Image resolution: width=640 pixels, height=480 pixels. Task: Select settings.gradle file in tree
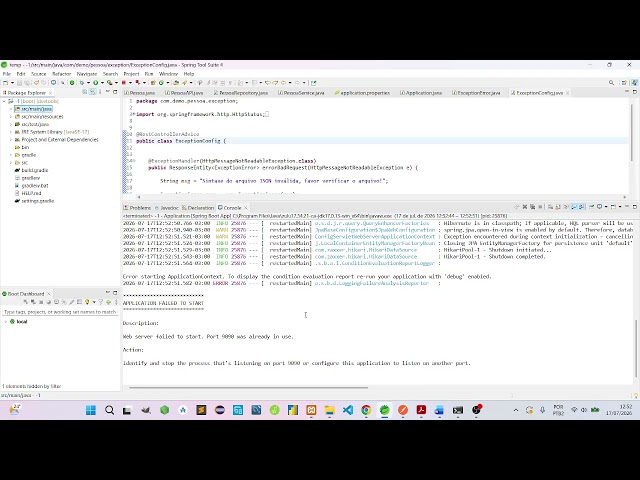38,201
